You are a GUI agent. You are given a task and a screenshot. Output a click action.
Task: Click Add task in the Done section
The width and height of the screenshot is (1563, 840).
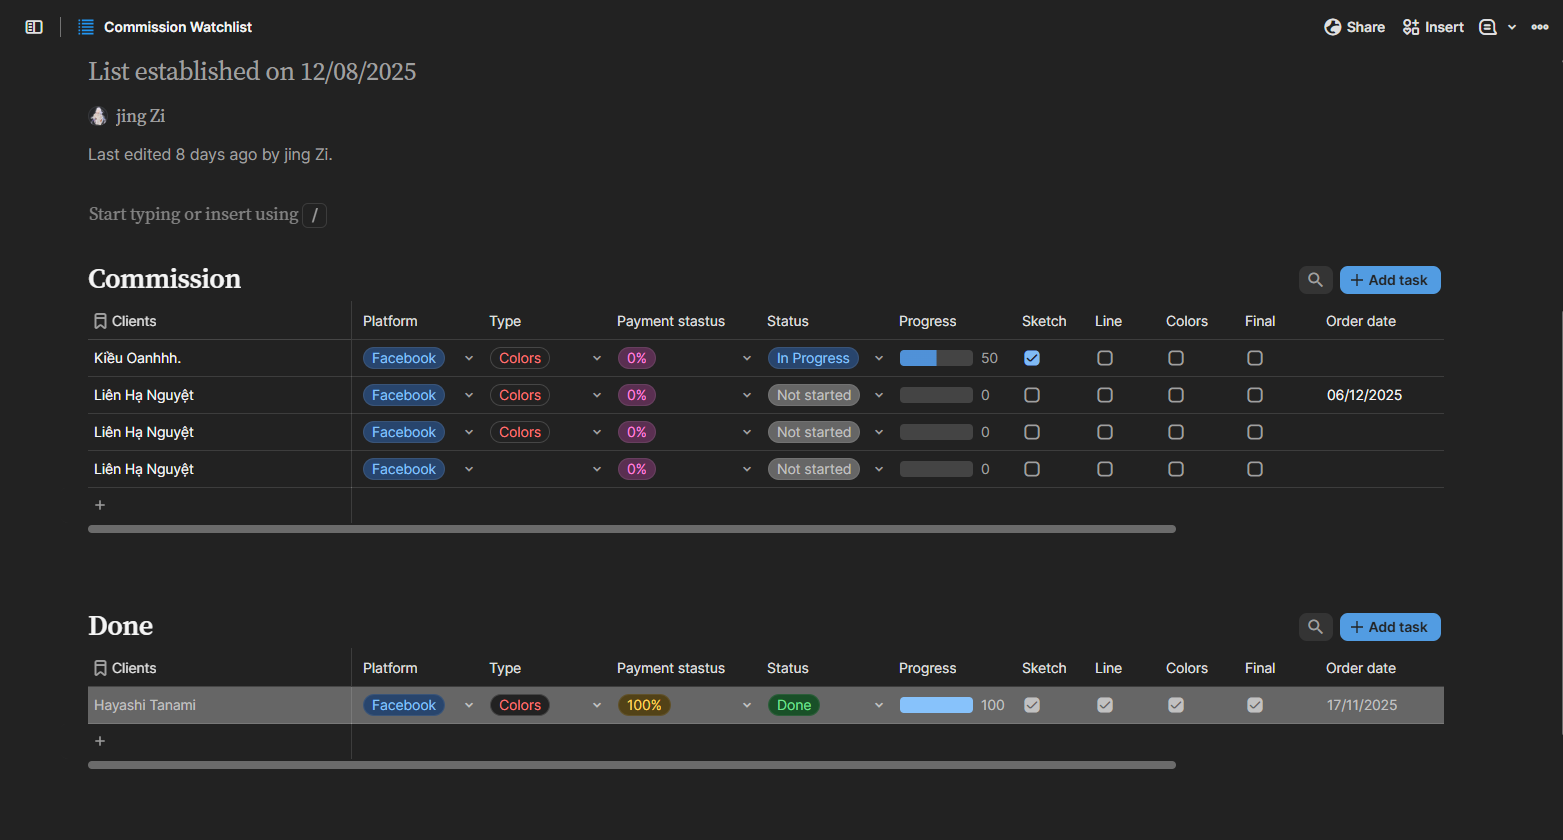pyautogui.click(x=1390, y=627)
